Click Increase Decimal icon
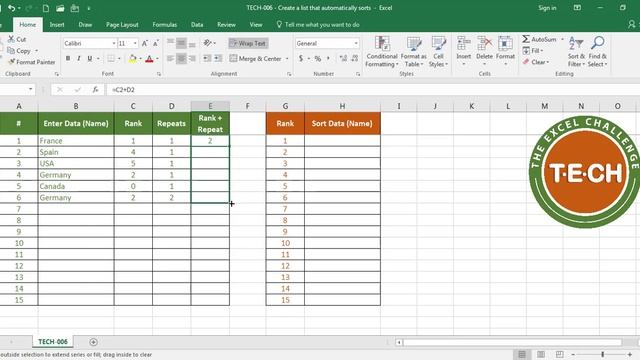The height and width of the screenshot is (360, 640). point(343,59)
